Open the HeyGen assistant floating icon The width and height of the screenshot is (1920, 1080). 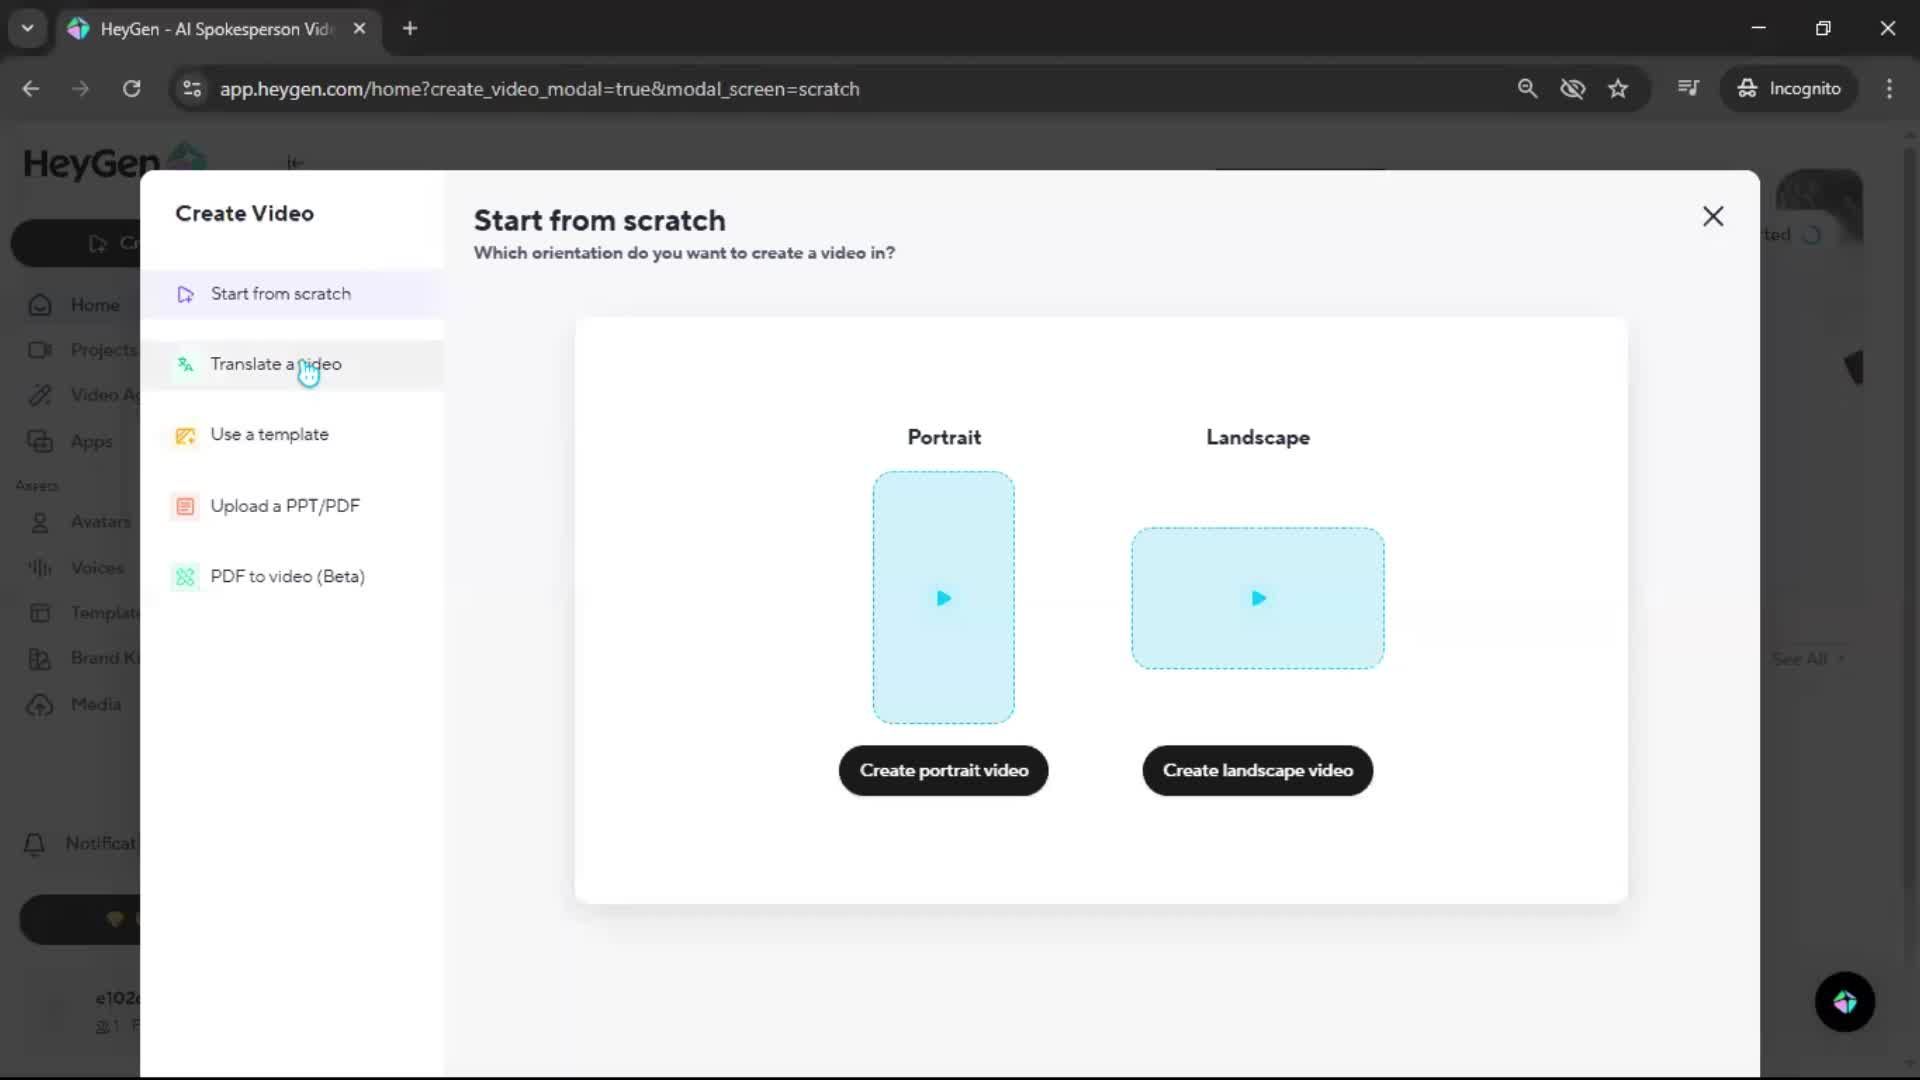pos(1844,1001)
